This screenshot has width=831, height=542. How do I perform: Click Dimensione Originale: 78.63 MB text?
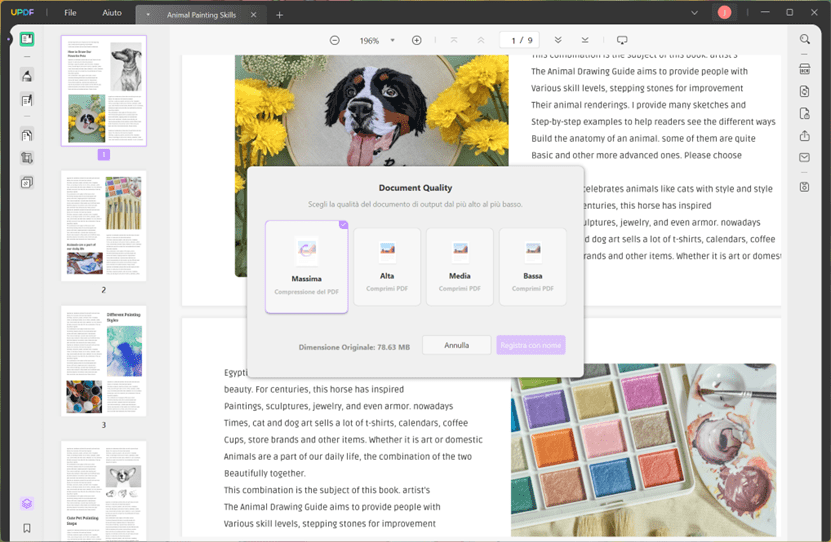354,348
